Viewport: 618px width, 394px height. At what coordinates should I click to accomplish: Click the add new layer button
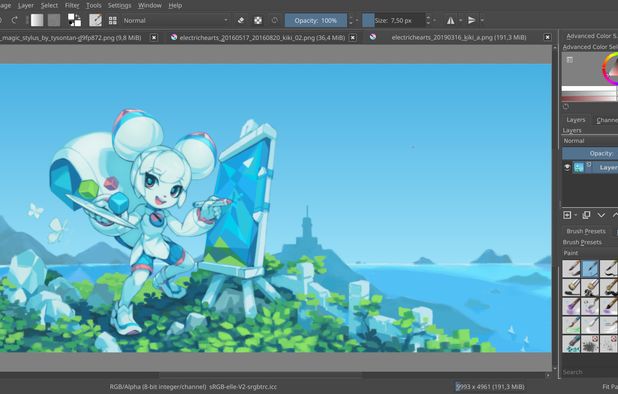click(567, 215)
